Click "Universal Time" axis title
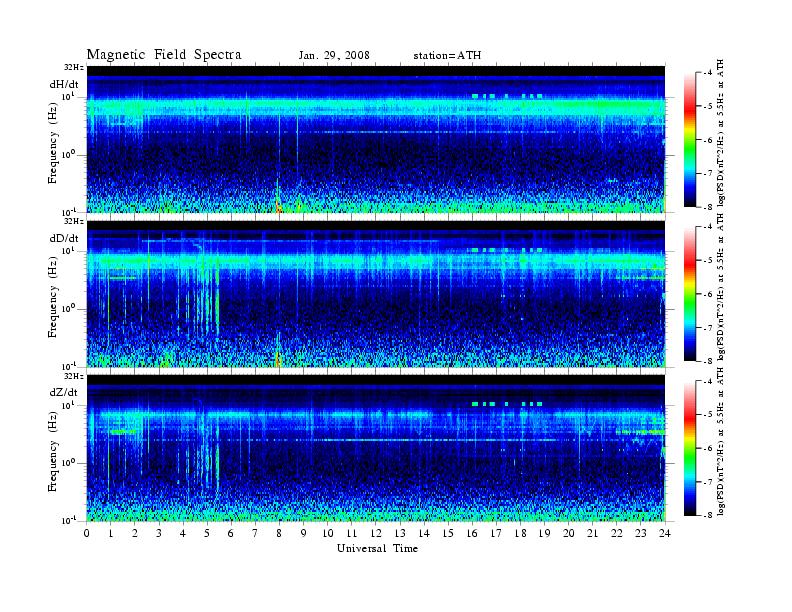This screenshot has height=612, width=792. point(377,548)
